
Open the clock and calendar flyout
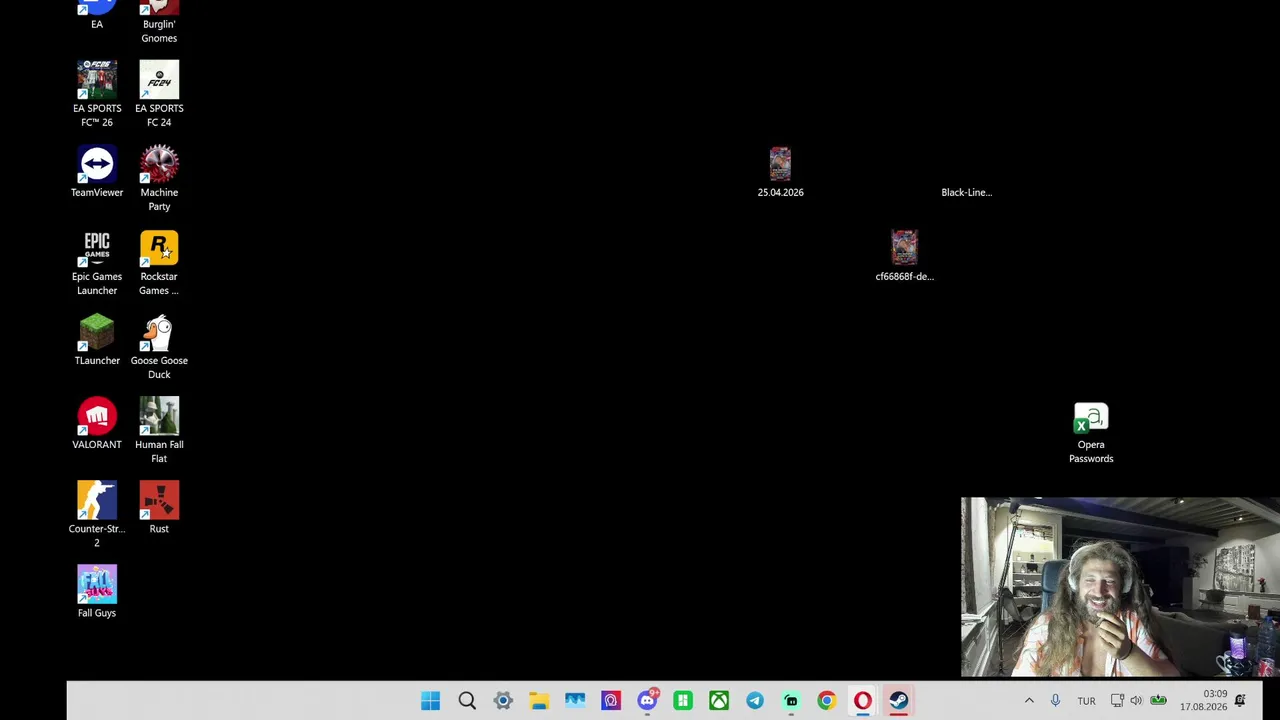[x=1203, y=700]
